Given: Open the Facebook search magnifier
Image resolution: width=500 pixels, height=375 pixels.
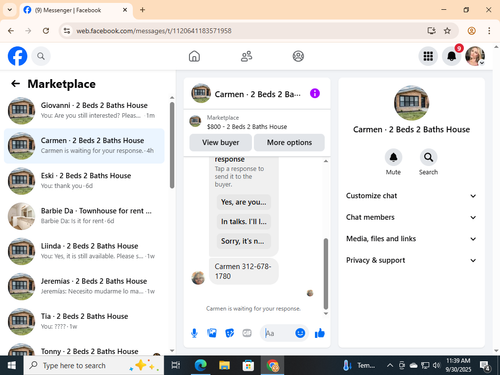Looking at the screenshot, I should pyautogui.click(x=41, y=56).
